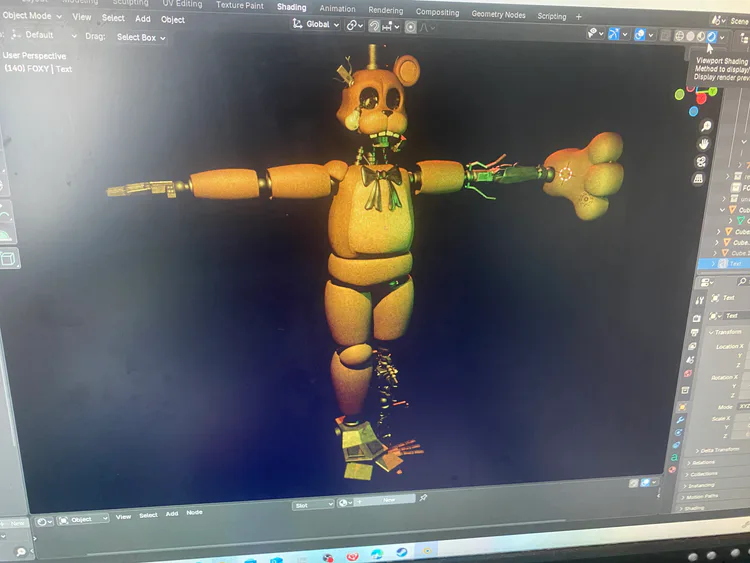This screenshot has height=563, width=750.
Task: Open the Object properties tab
Action: pos(683,407)
